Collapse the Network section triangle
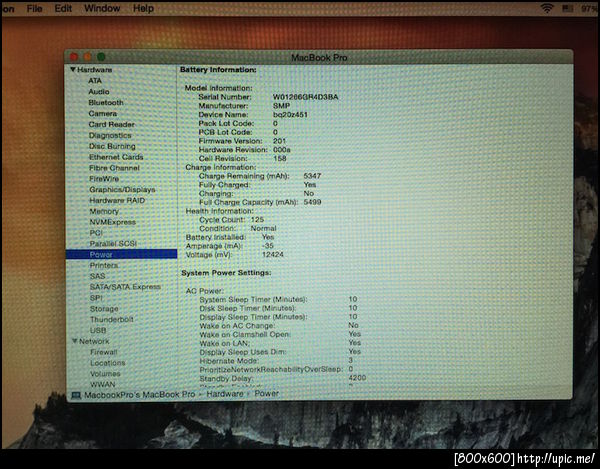Viewport: 600px width, 469px height. pos(75,341)
